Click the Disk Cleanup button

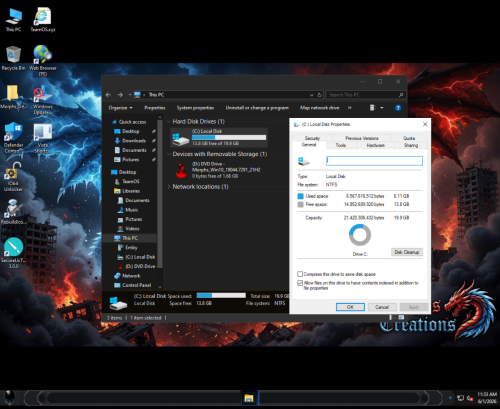coord(407,252)
